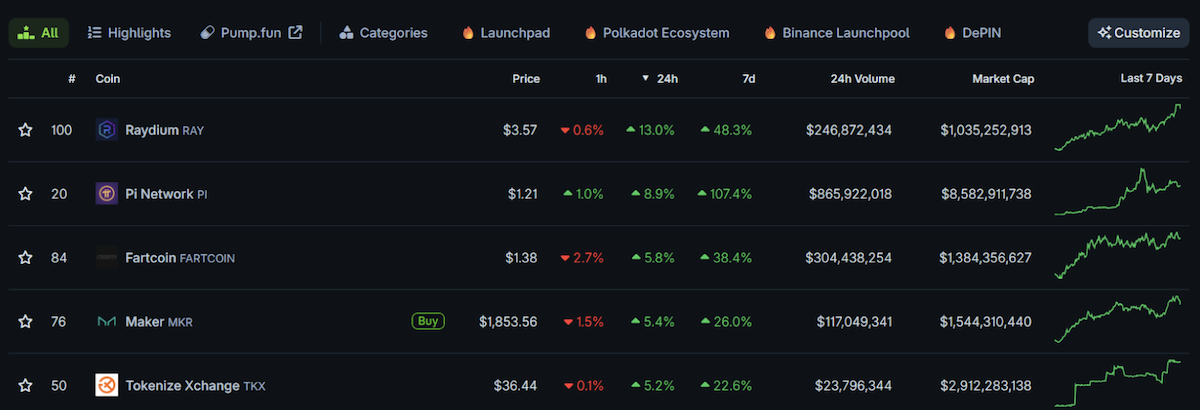
Task: Click Pi Network's volume $865,922,018
Action: point(851,194)
